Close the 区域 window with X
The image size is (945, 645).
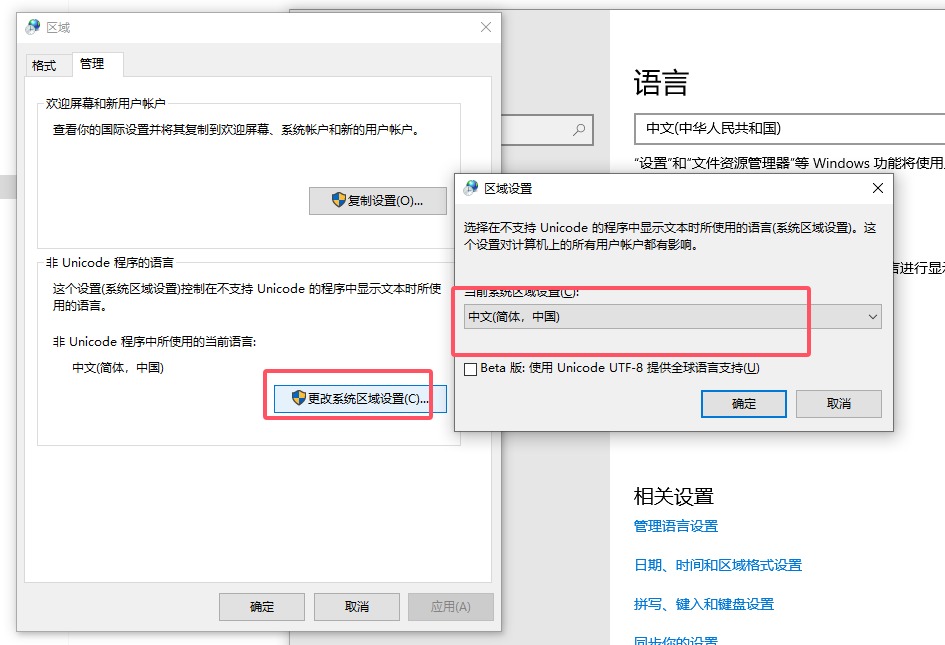pos(486,27)
